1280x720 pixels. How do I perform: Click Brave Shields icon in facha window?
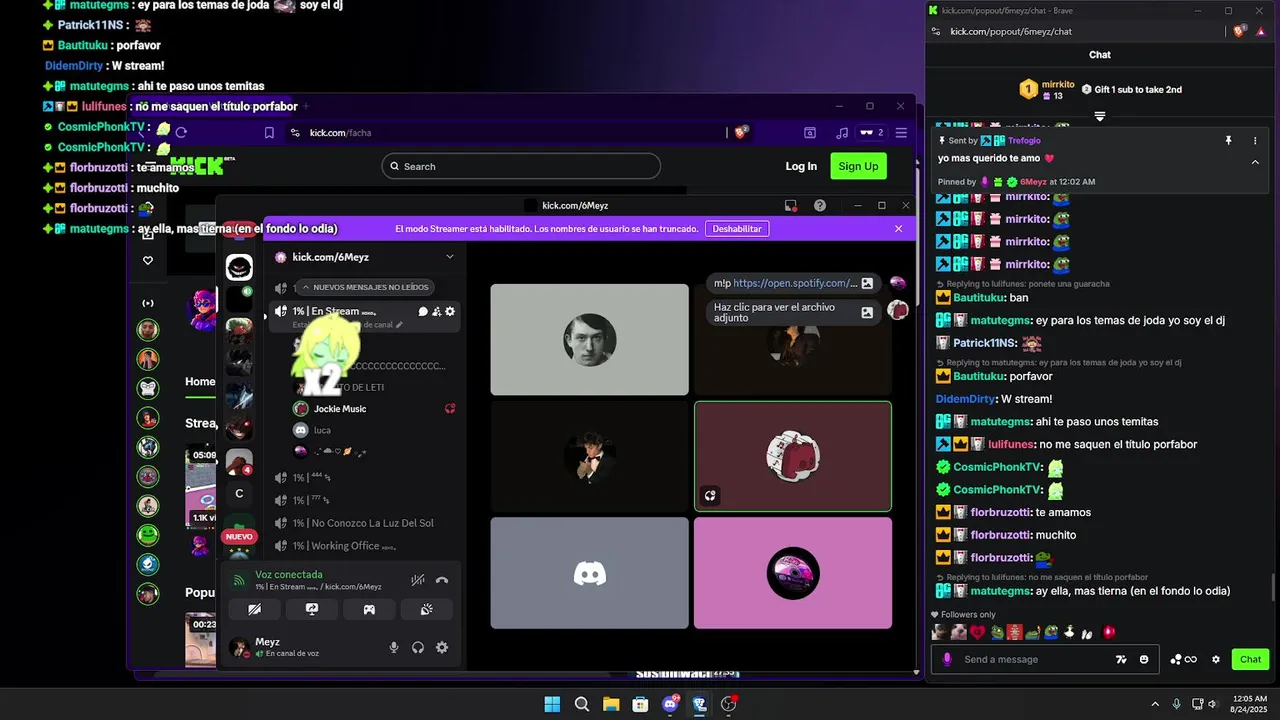click(x=741, y=132)
